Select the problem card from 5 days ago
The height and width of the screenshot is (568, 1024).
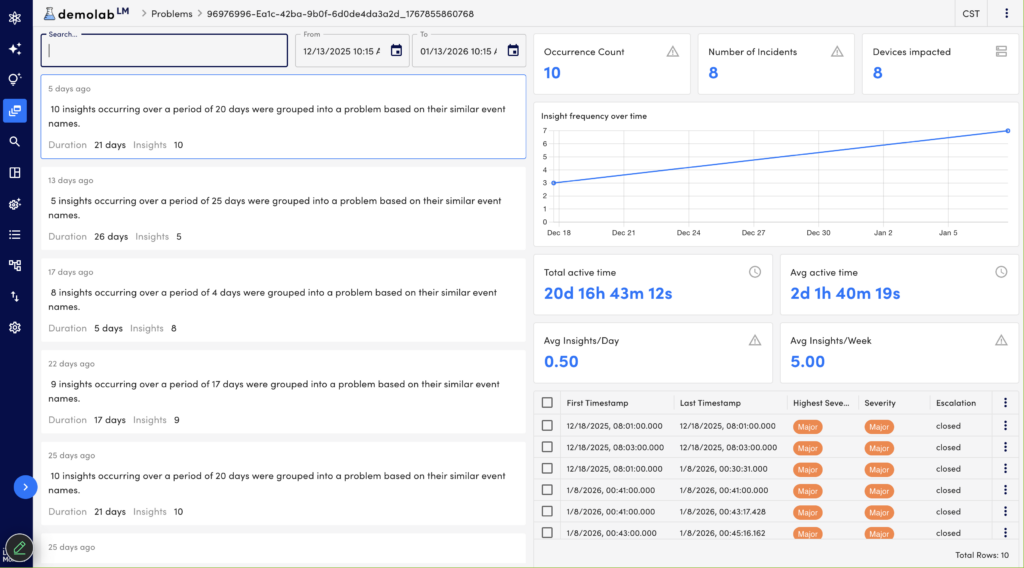pyautogui.click(x=283, y=116)
